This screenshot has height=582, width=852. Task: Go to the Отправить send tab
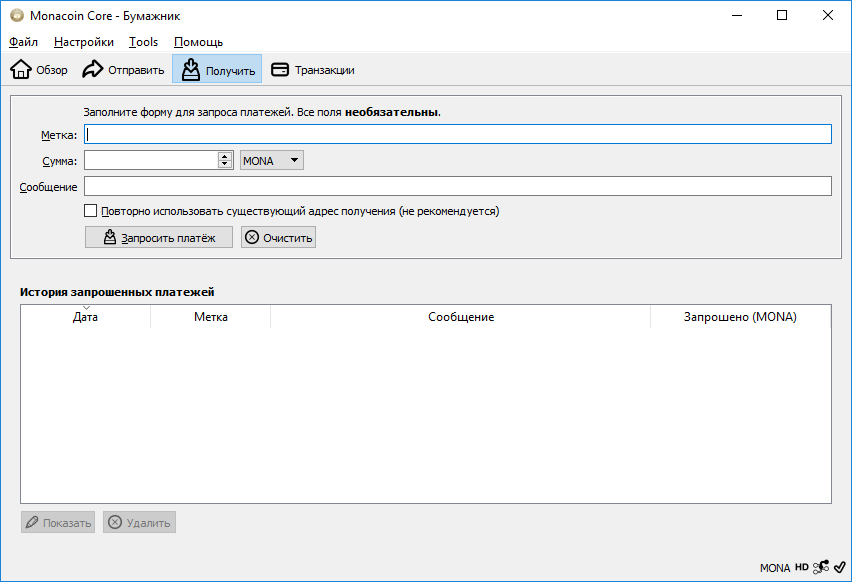[x=123, y=70]
